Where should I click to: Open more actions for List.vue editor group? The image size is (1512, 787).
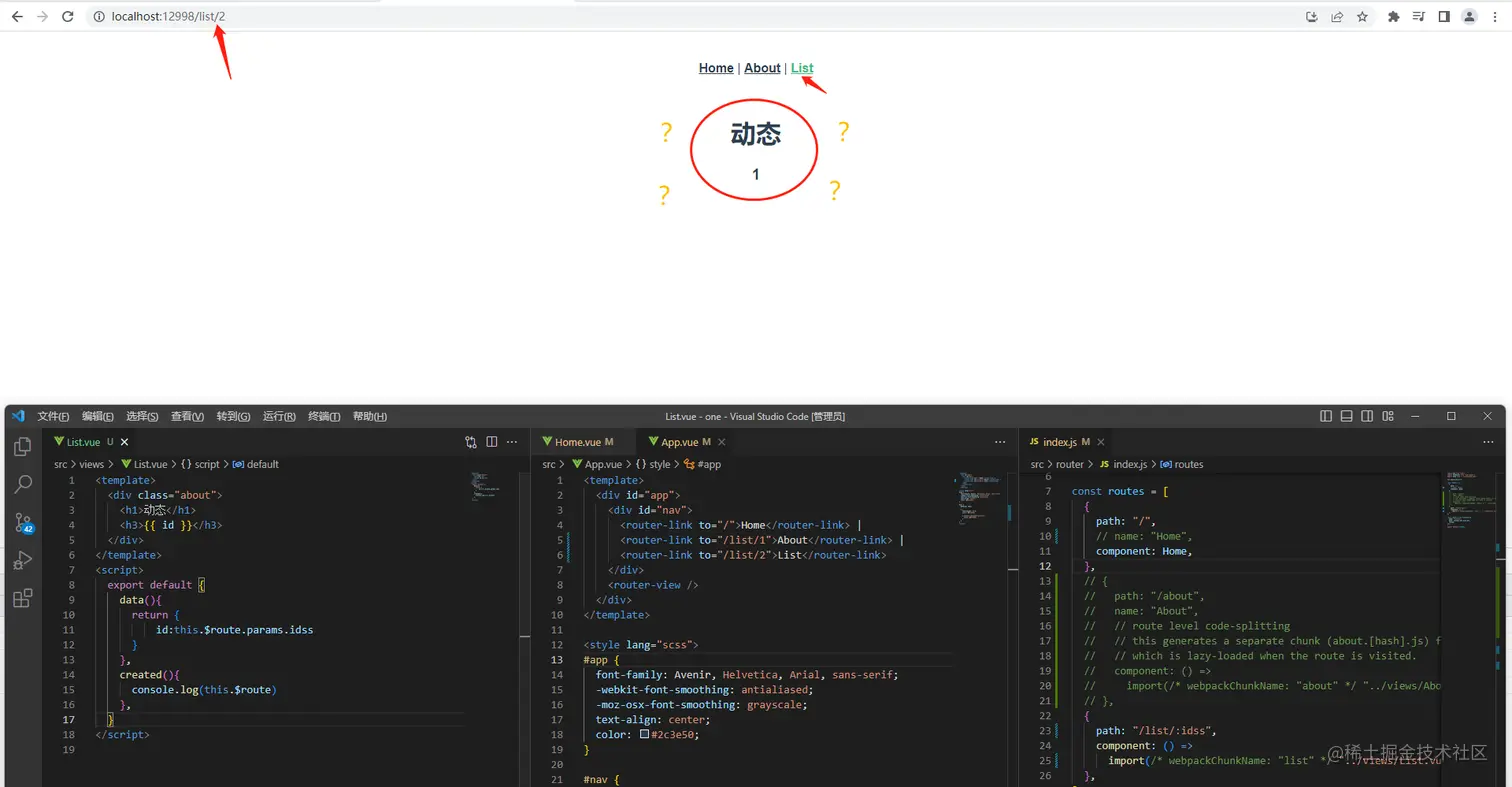pyautogui.click(x=512, y=442)
